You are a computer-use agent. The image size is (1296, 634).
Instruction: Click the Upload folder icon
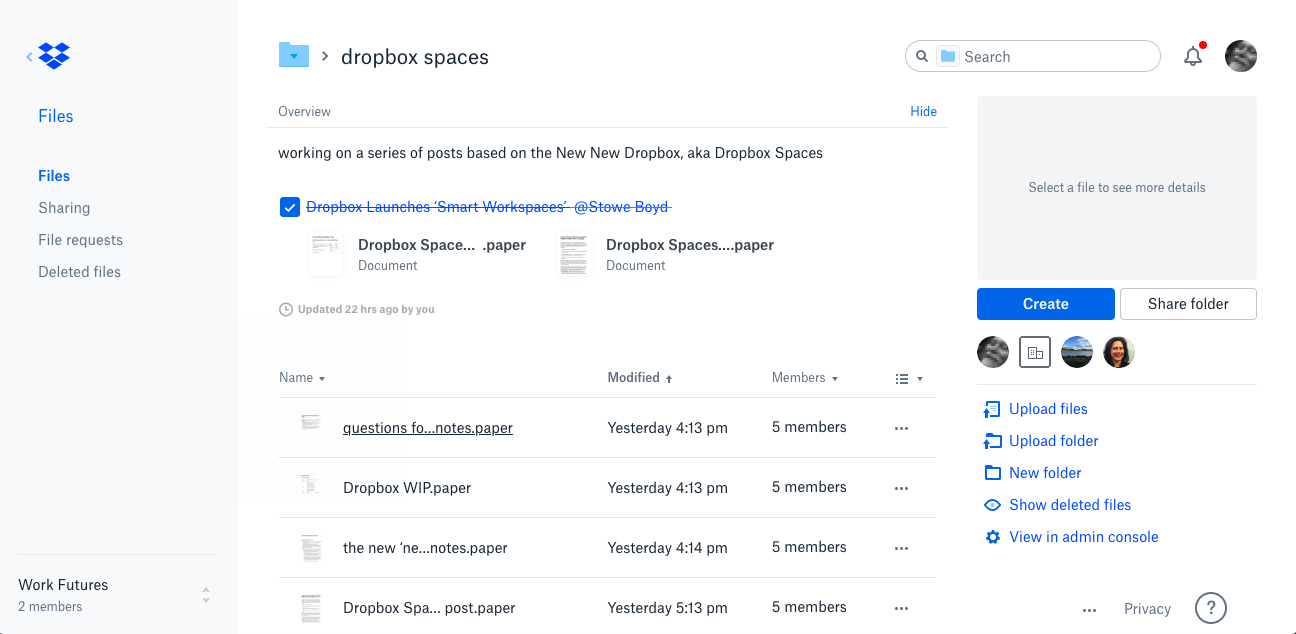pyautogui.click(x=992, y=441)
